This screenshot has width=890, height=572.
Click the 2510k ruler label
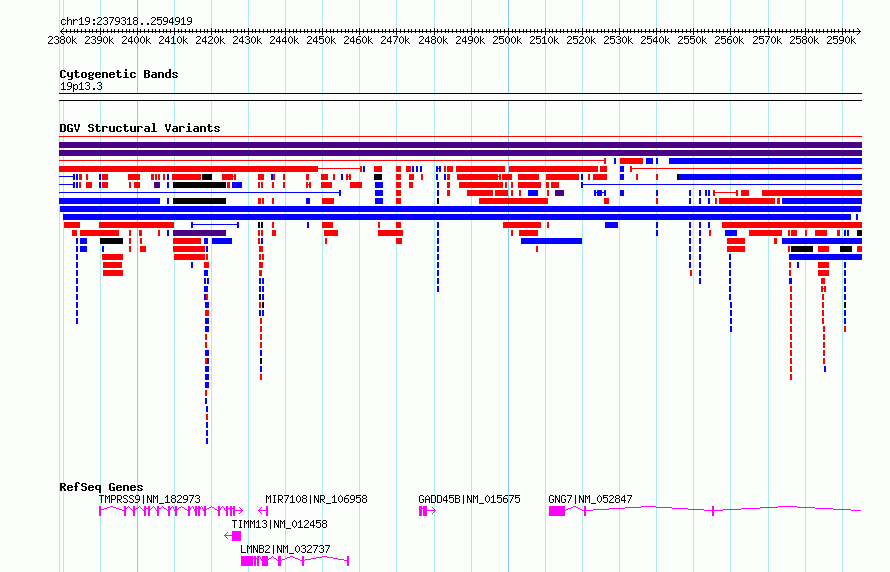tap(544, 40)
